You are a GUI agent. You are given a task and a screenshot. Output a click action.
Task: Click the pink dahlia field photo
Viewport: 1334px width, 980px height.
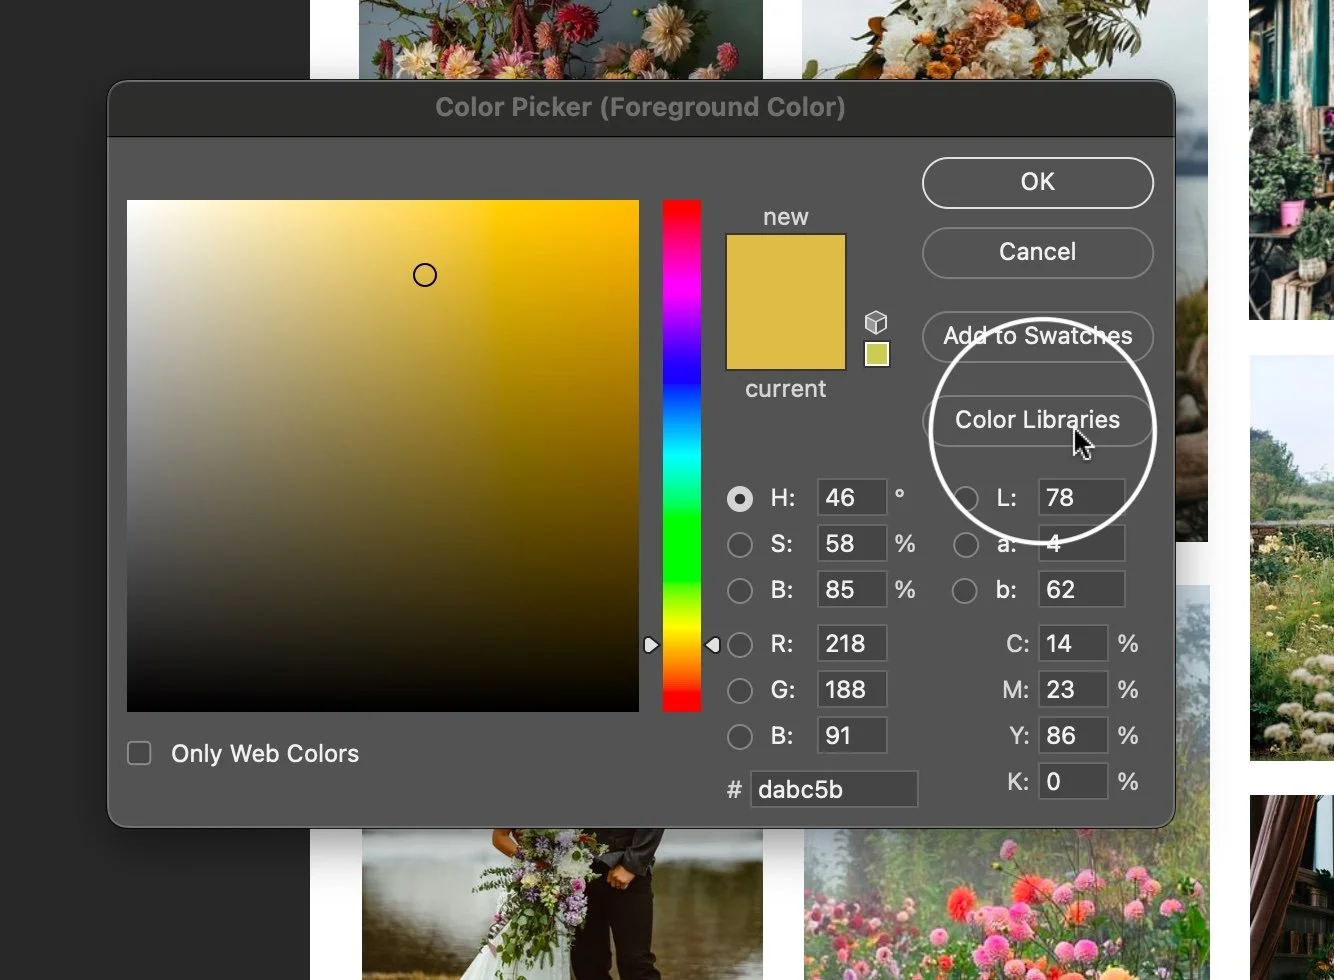coord(1006,904)
